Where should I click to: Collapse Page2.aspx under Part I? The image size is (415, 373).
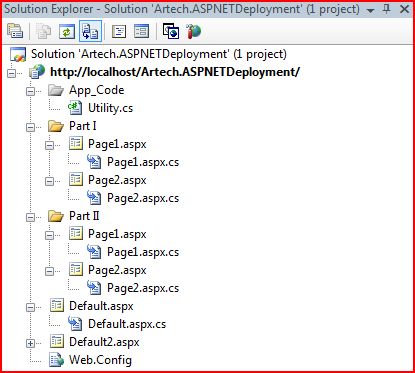pyautogui.click(x=49, y=181)
